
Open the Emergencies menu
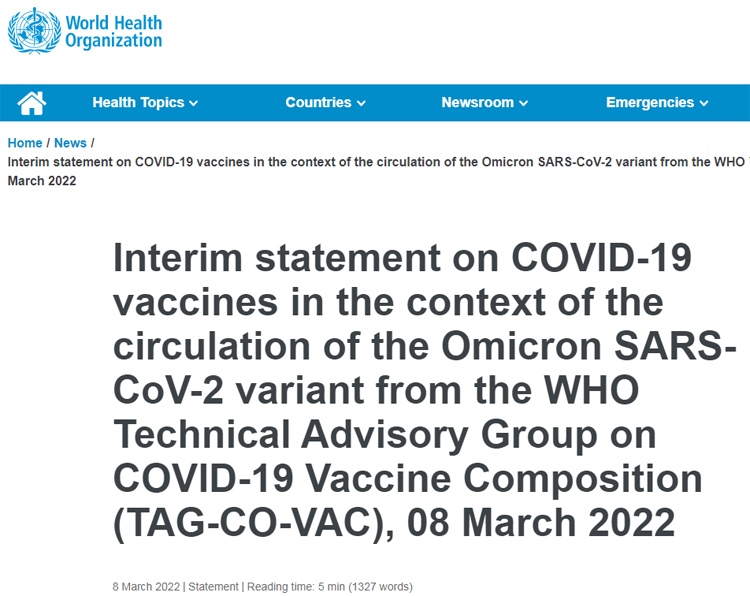(649, 103)
